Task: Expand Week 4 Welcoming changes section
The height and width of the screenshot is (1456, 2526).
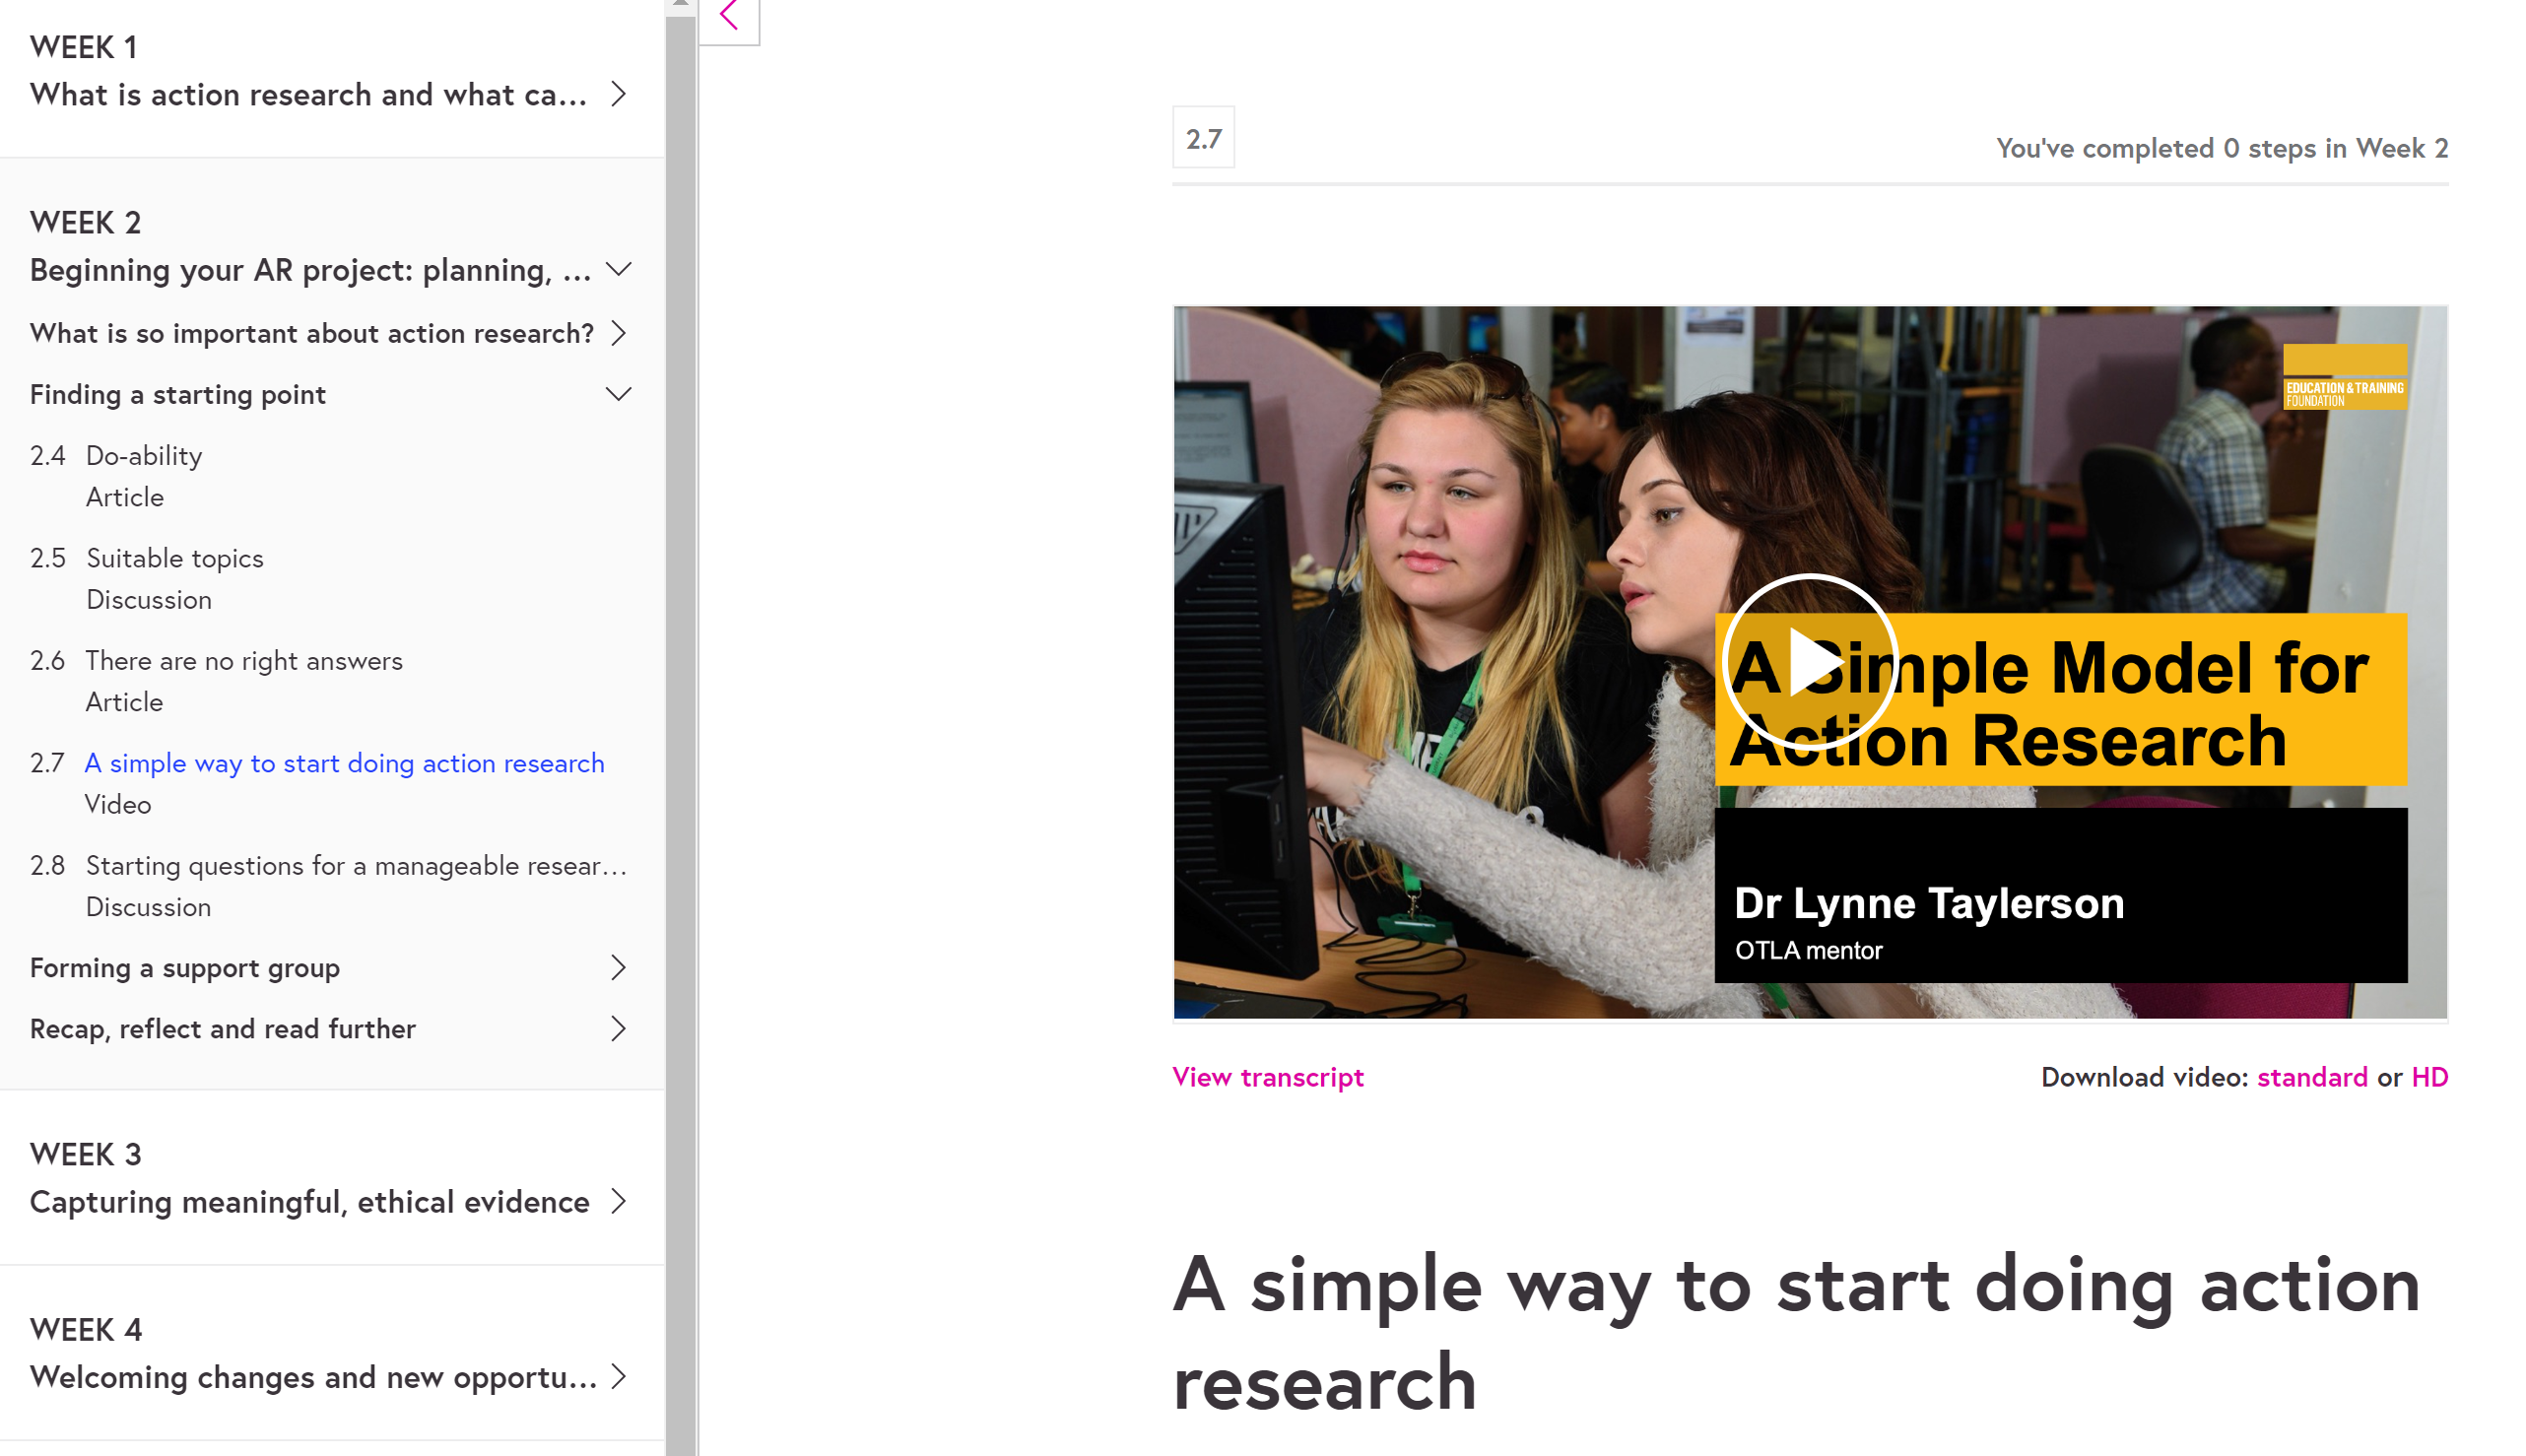Action: 619,1376
